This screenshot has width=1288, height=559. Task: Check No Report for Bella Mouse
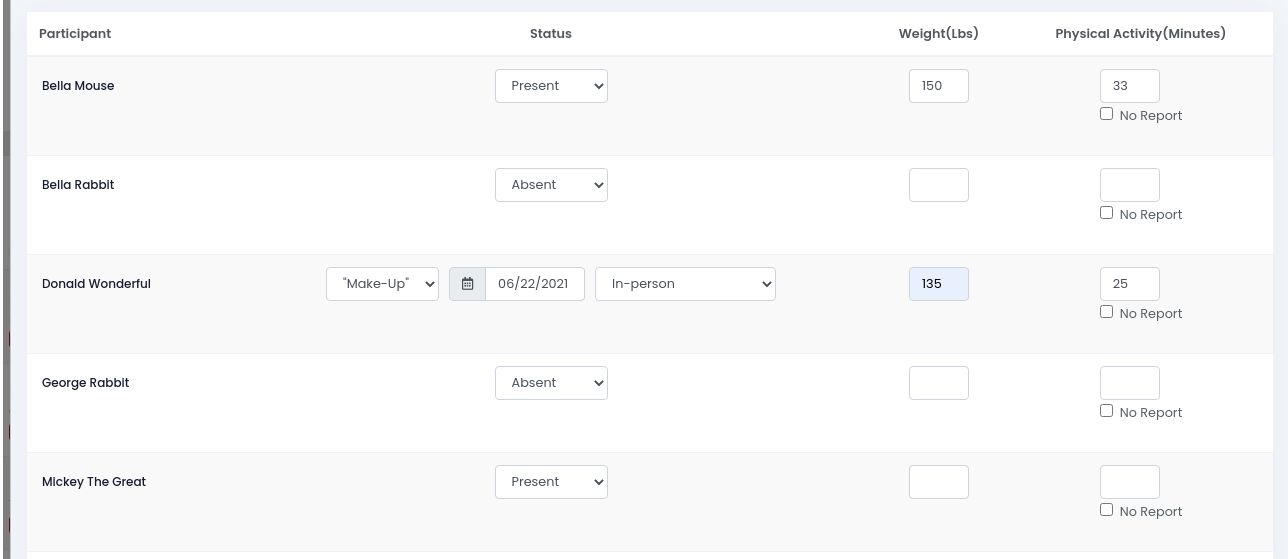click(x=1106, y=114)
